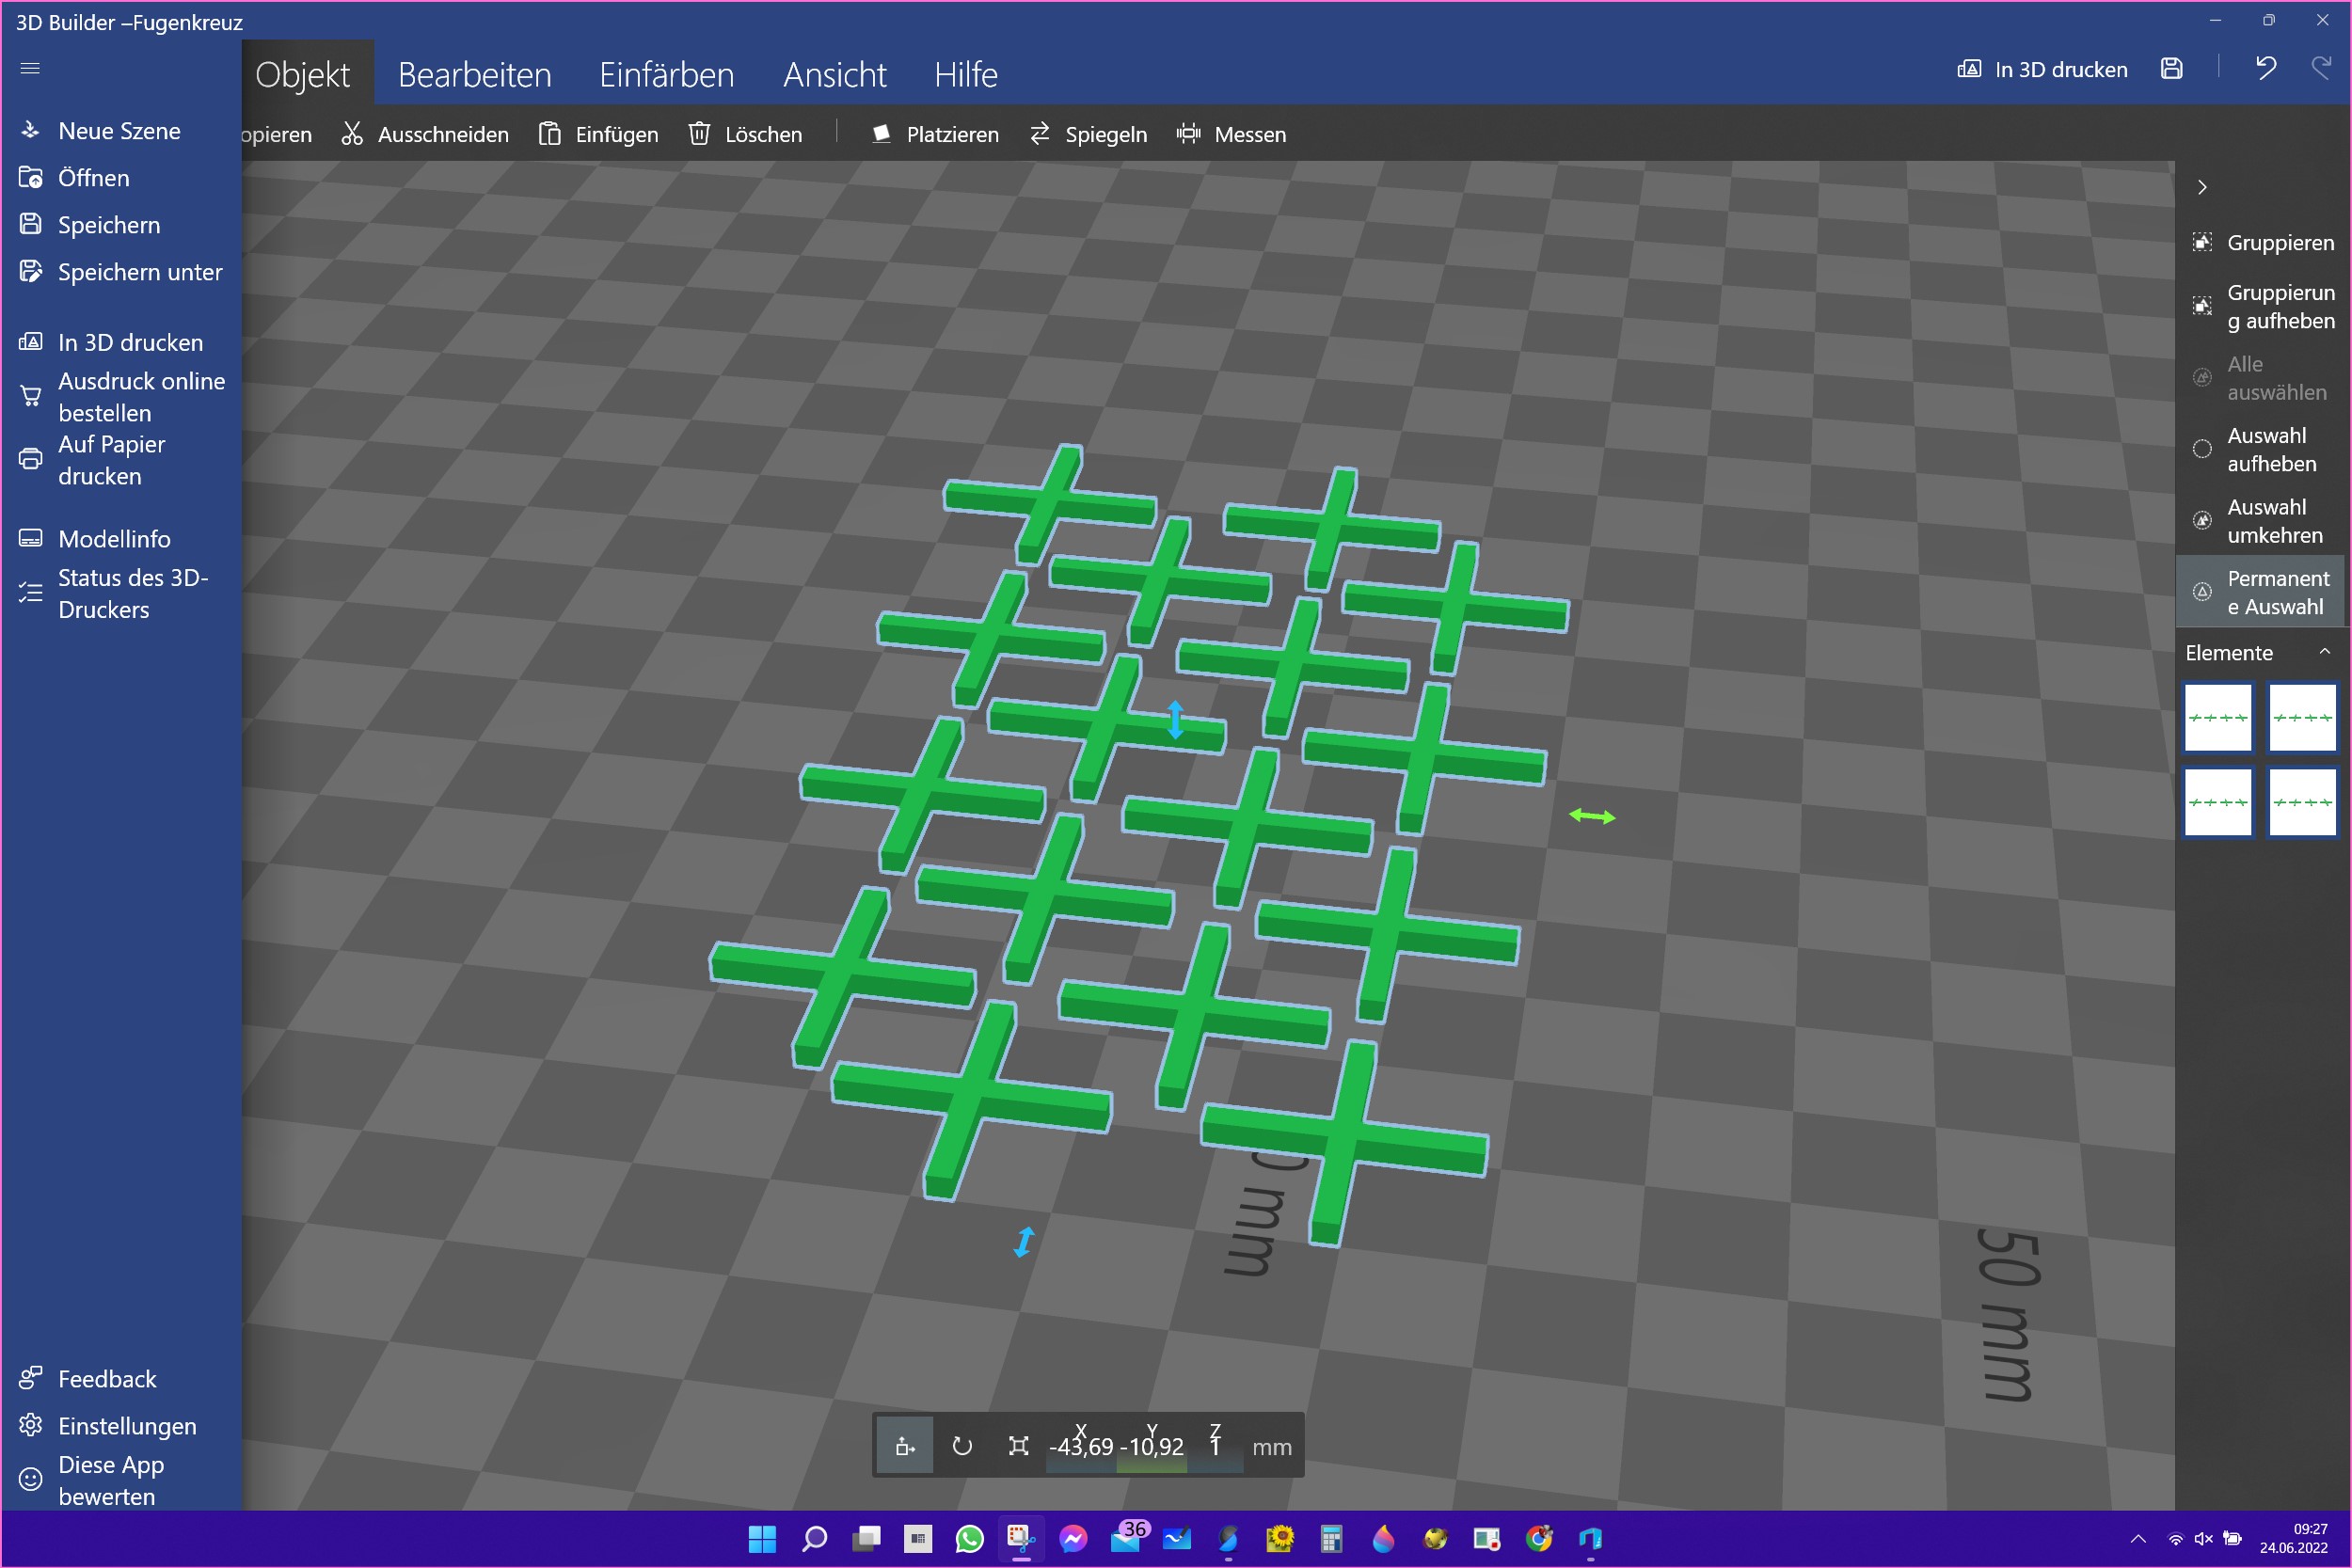Select the rotate tool in bottom toolbar
The image size is (2352, 1568).
point(962,1445)
